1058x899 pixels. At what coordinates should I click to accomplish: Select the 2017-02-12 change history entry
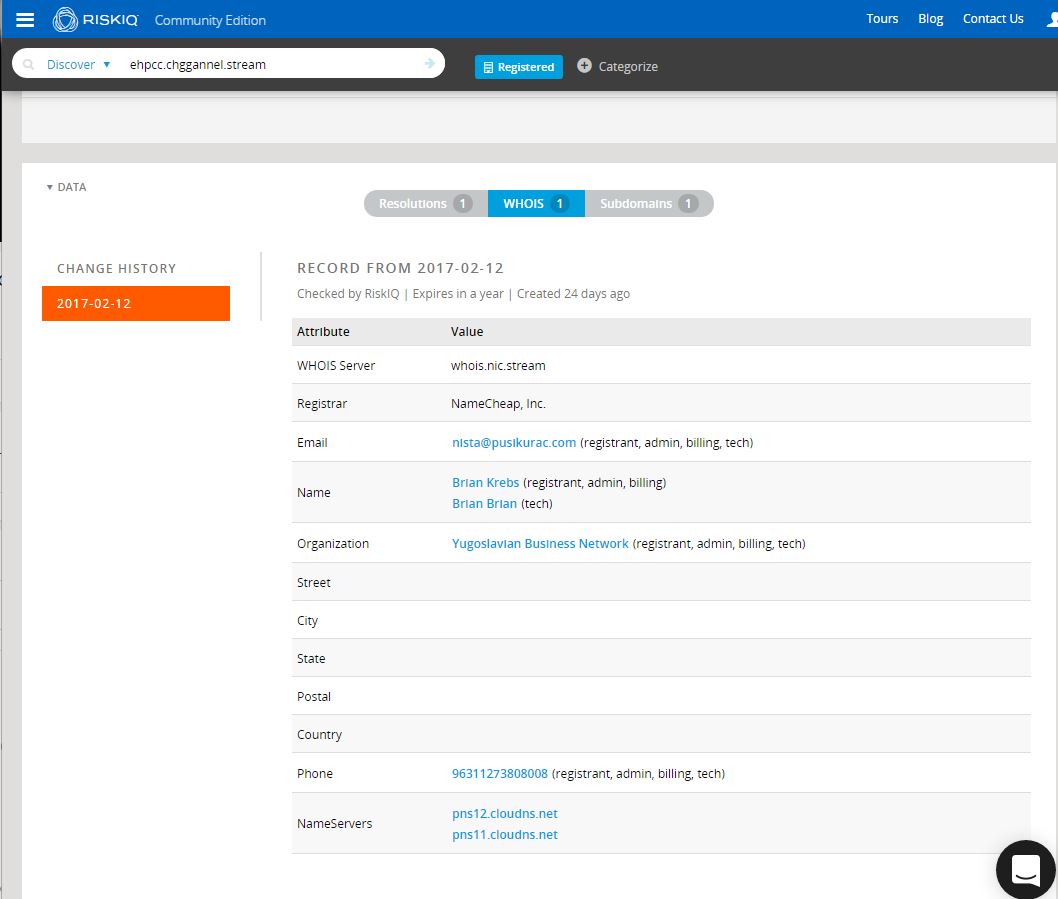coord(136,304)
